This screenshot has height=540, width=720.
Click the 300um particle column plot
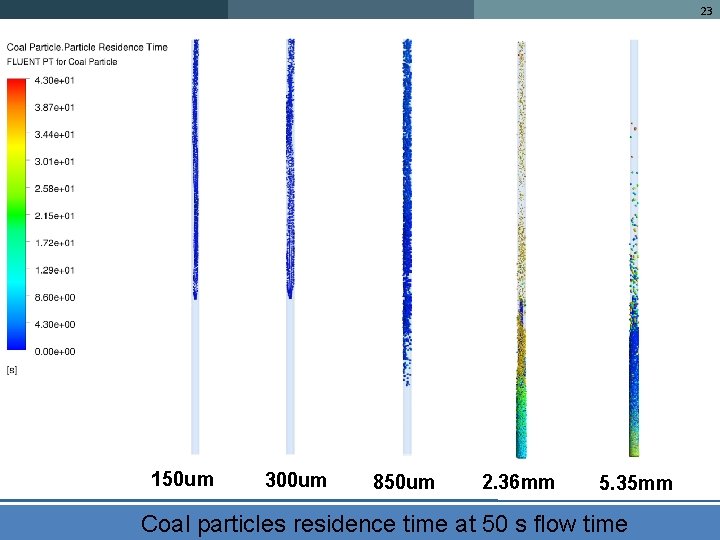pyautogui.click(x=290, y=247)
